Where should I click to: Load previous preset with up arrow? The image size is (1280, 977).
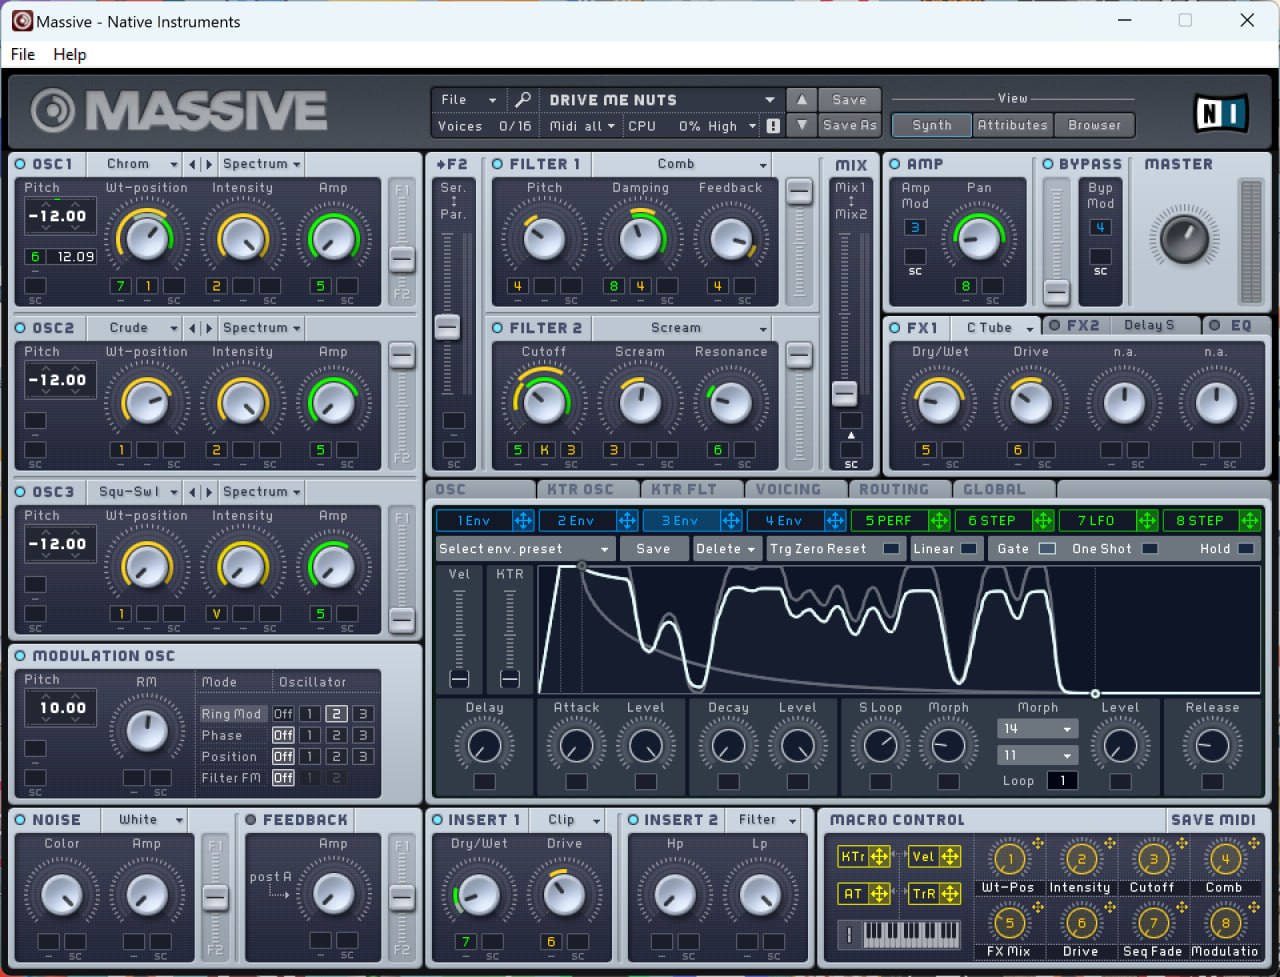point(801,100)
